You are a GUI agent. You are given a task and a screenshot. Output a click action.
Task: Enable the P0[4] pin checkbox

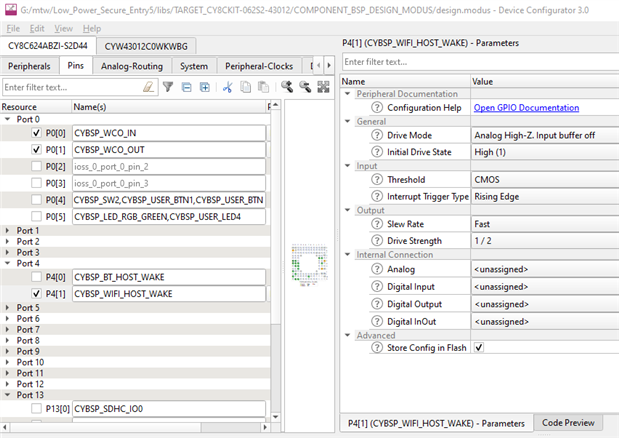point(36,200)
